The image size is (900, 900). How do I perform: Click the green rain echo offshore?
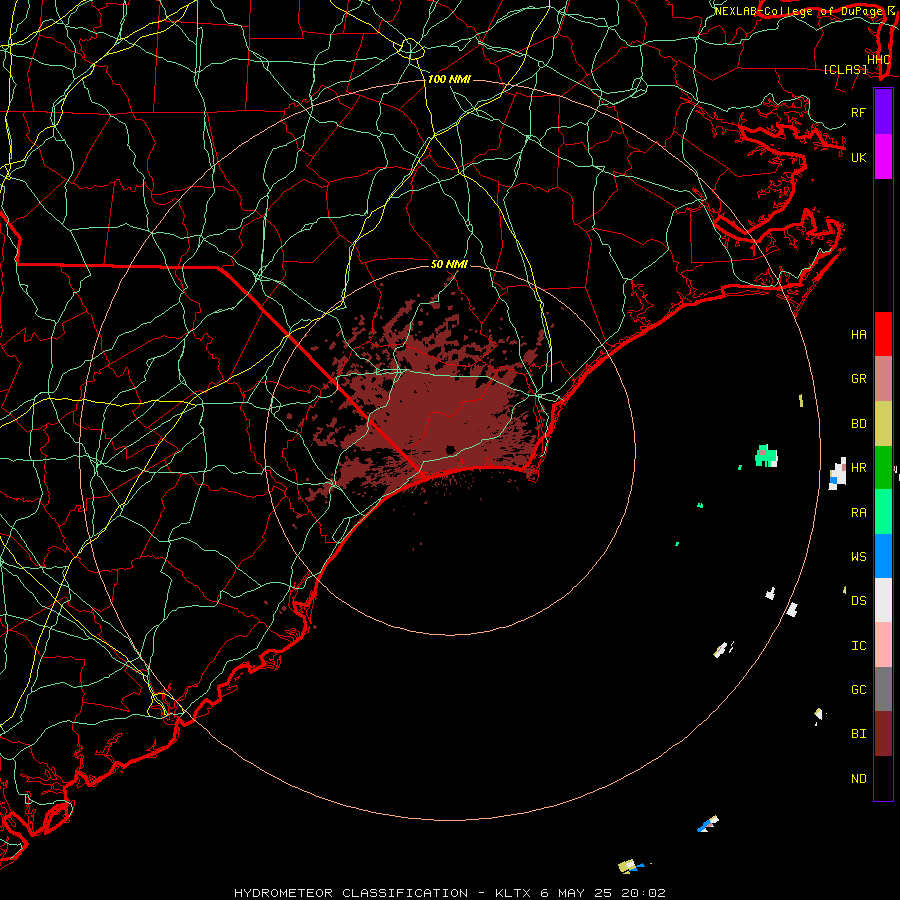click(x=766, y=456)
